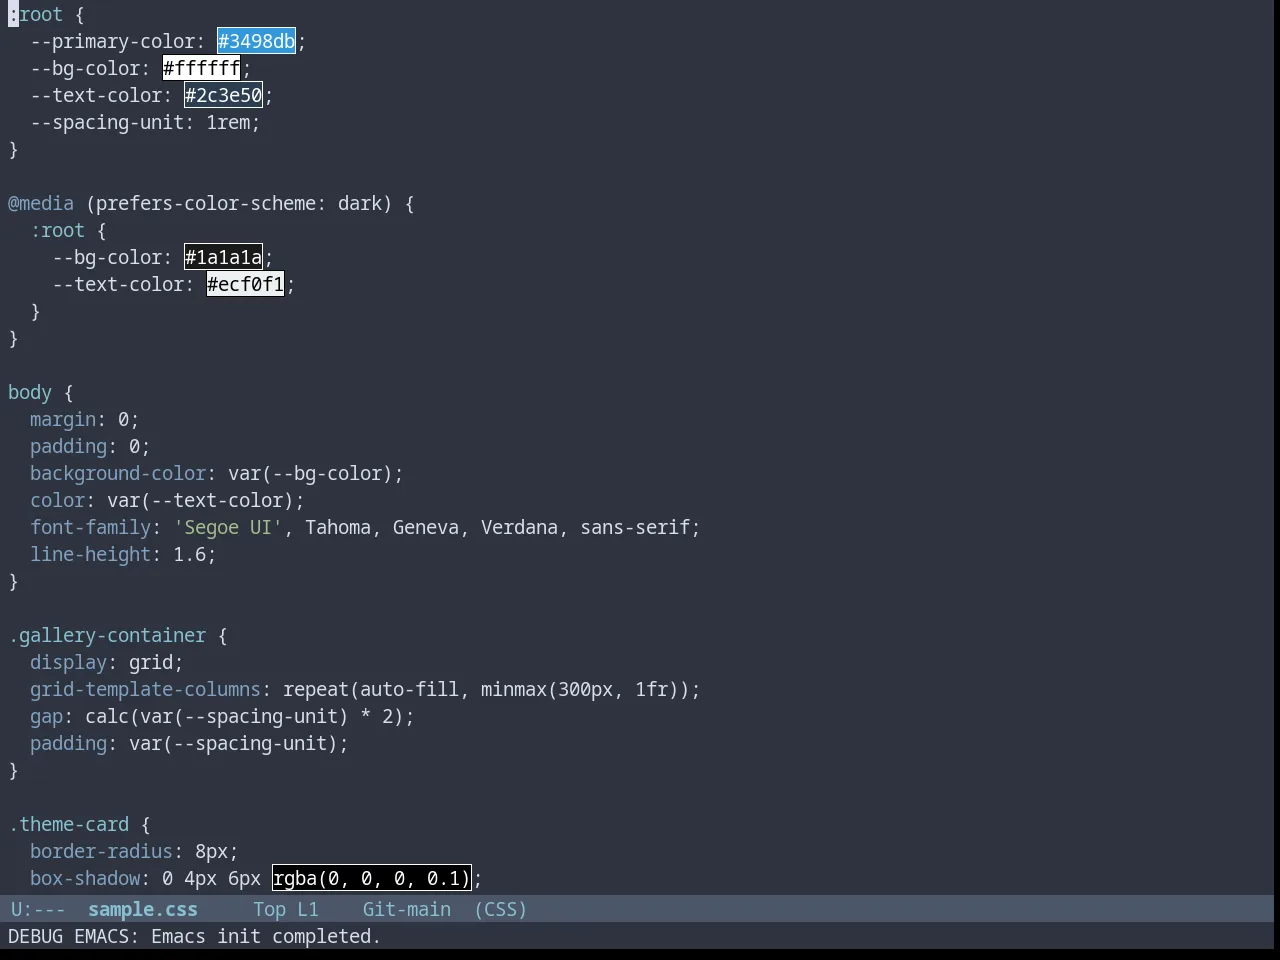Click the 'gap' property
This screenshot has height=960, width=1280.
point(46,716)
